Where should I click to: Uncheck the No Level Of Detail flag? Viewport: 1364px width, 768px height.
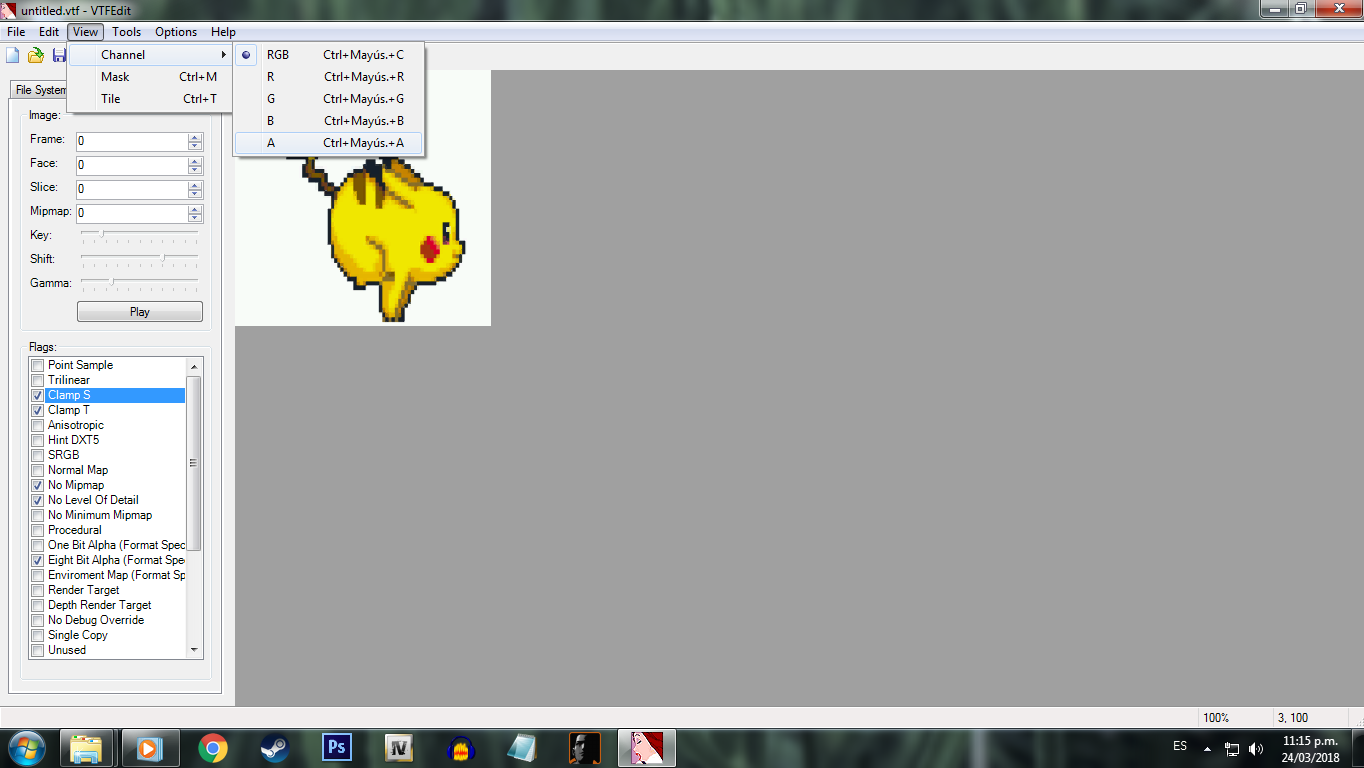(38, 500)
